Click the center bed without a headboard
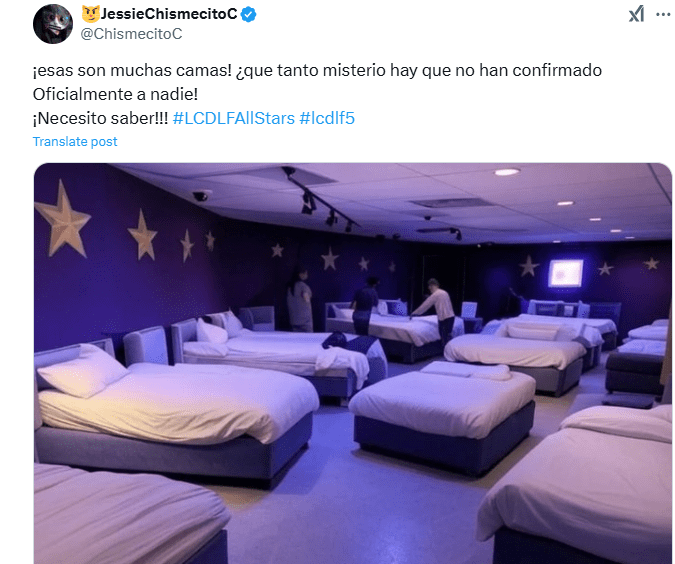 click(443, 414)
